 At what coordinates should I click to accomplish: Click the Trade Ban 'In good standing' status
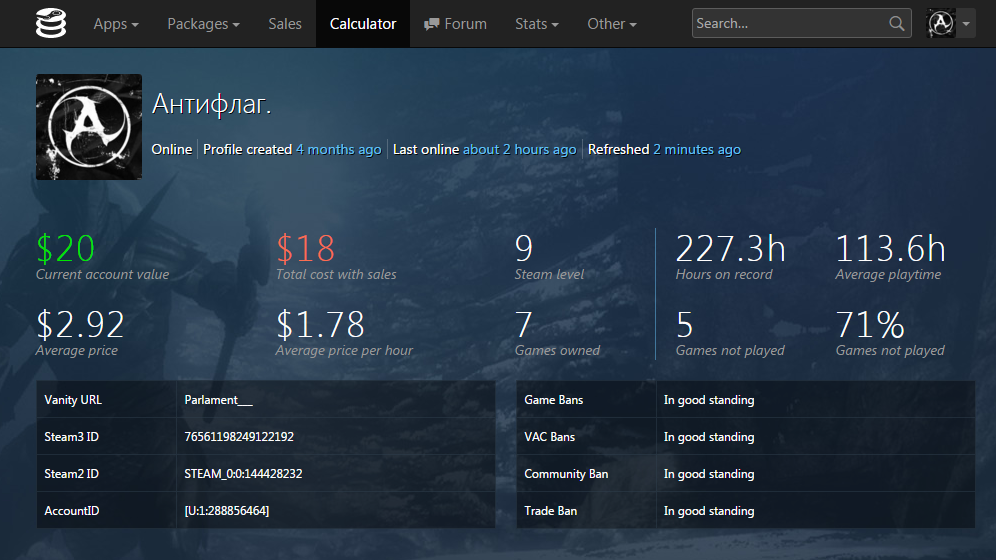pos(709,510)
